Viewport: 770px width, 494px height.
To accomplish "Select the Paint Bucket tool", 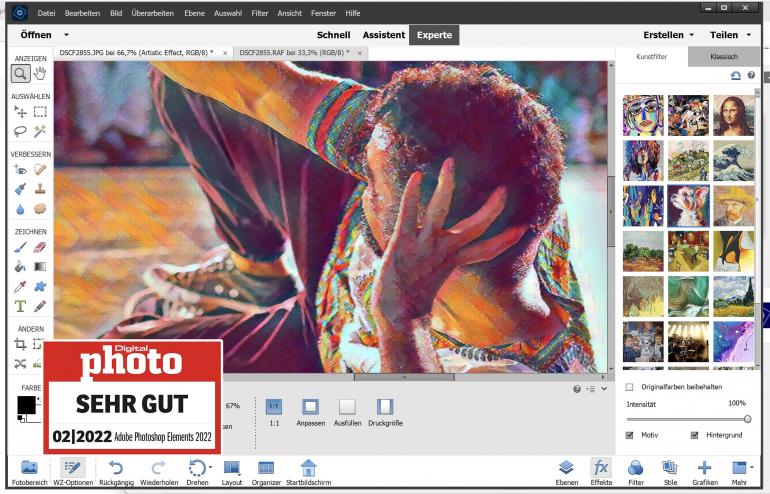I will pyautogui.click(x=20, y=267).
